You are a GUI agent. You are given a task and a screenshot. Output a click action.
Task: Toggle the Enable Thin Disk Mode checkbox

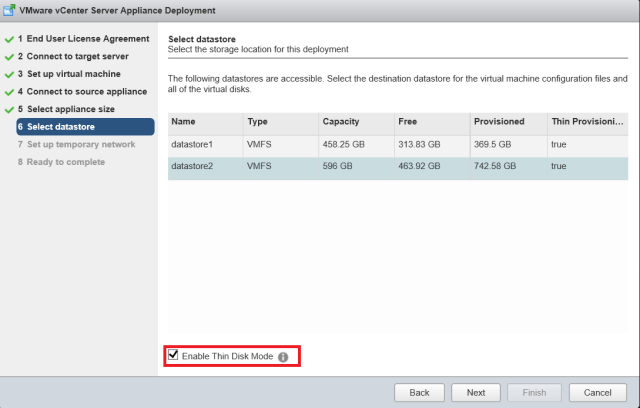pos(173,355)
